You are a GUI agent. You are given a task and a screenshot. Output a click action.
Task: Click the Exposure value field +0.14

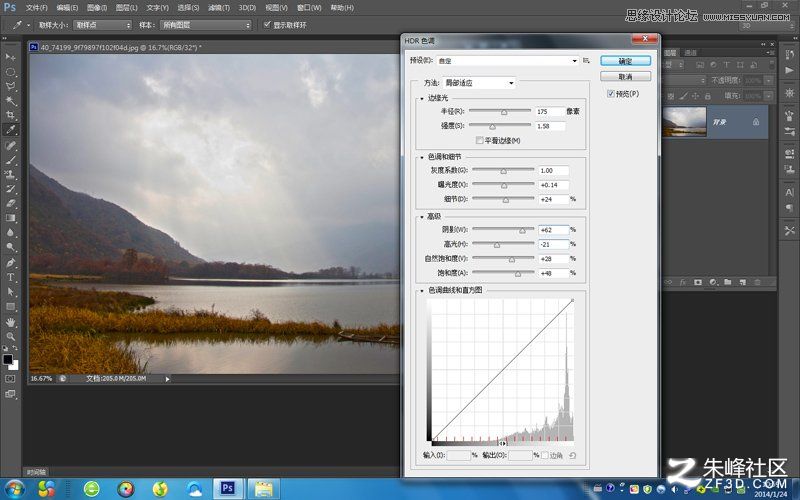coord(554,185)
